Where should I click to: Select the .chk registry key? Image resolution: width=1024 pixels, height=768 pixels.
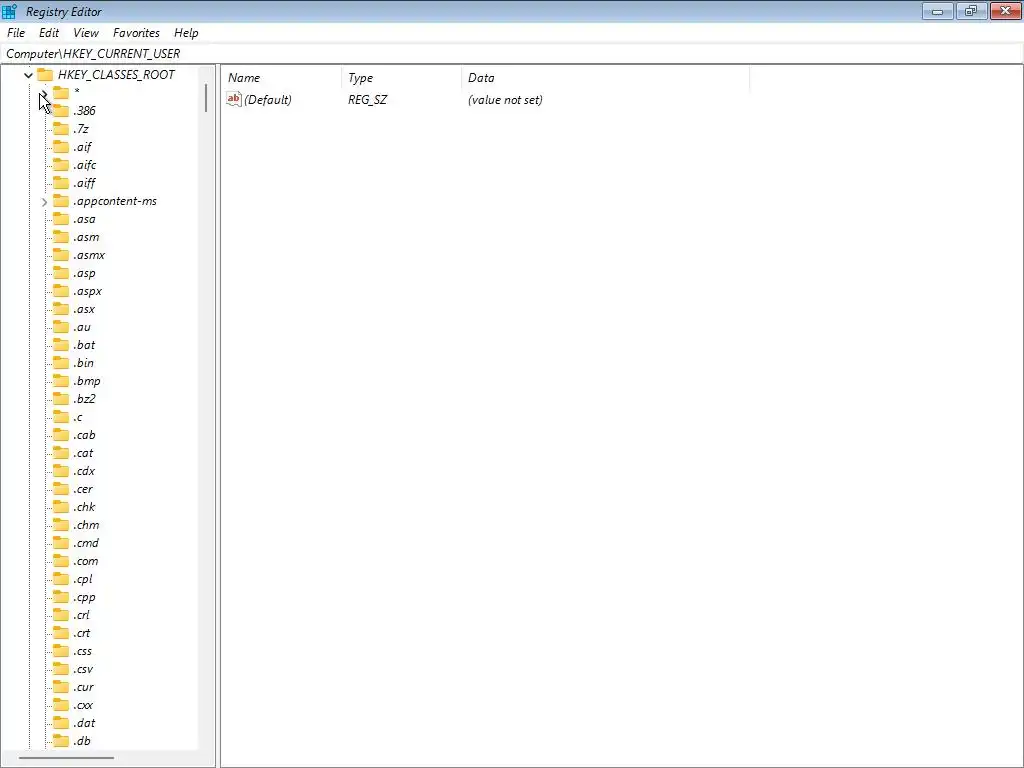(x=84, y=507)
